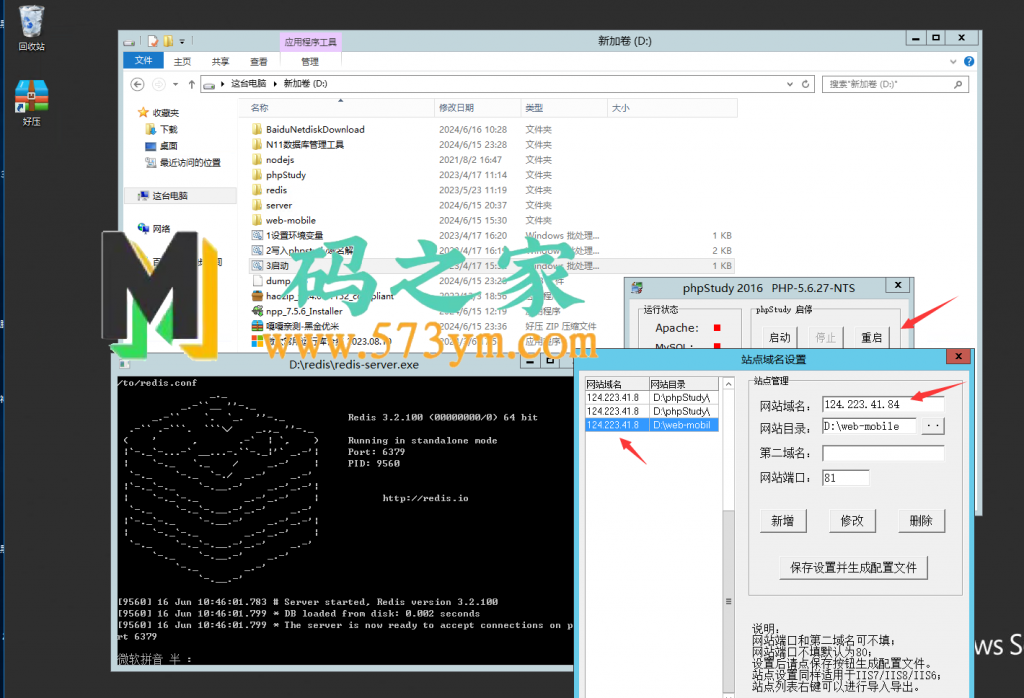Viewport: 1024px width, 698px height.
Task: Close the 站点域名设置 dialog
Action: pyautogui.click(x=958, y=357)
